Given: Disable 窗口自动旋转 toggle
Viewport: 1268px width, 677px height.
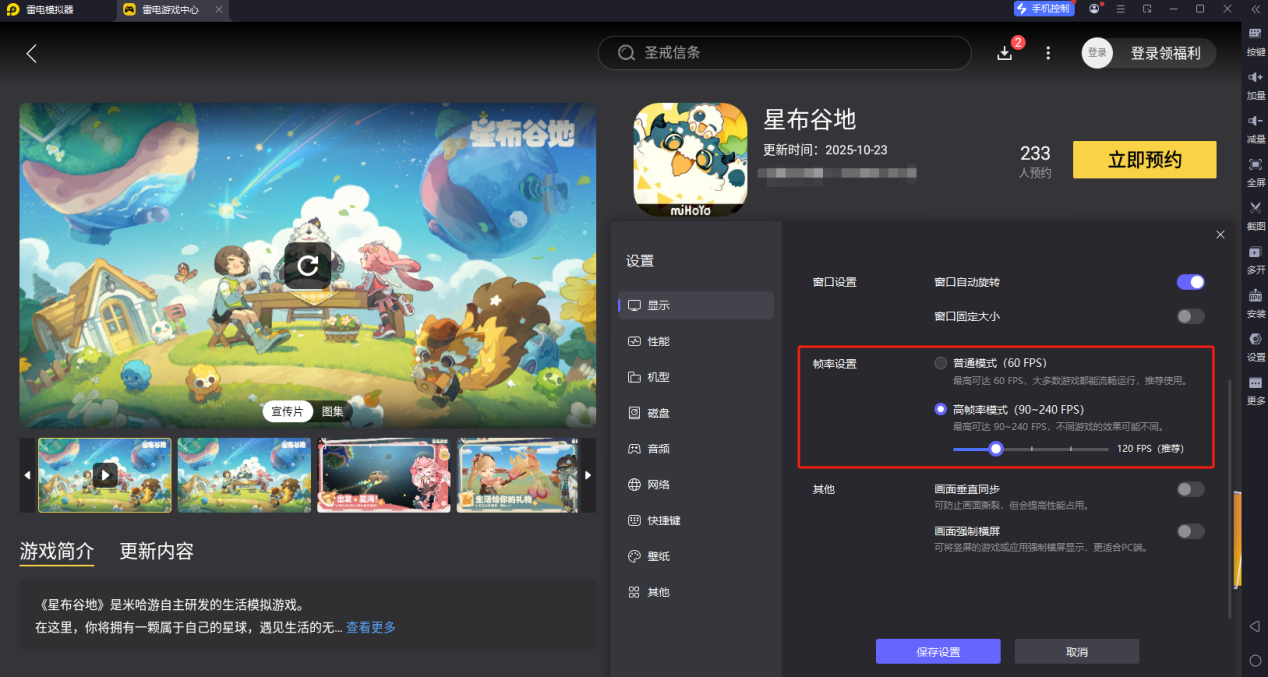Looking at the screenshot, I should 1190,282.
